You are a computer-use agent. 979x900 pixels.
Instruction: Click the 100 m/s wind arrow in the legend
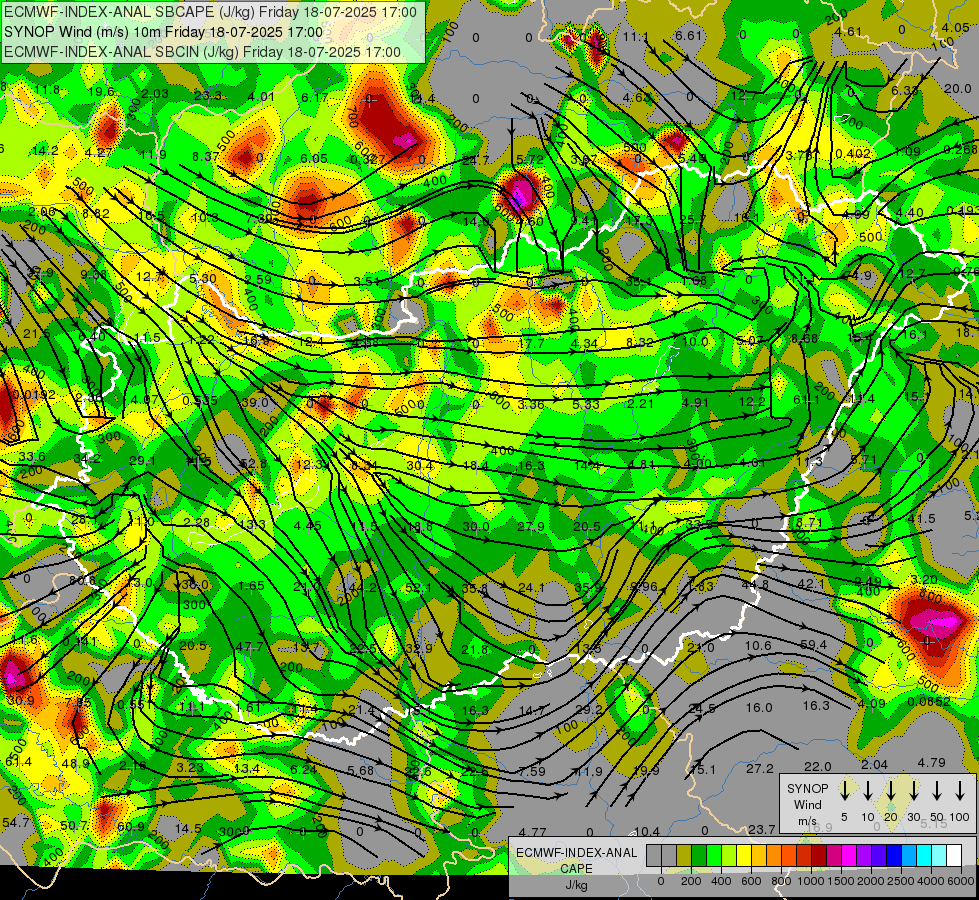click(x=960, y=789)
